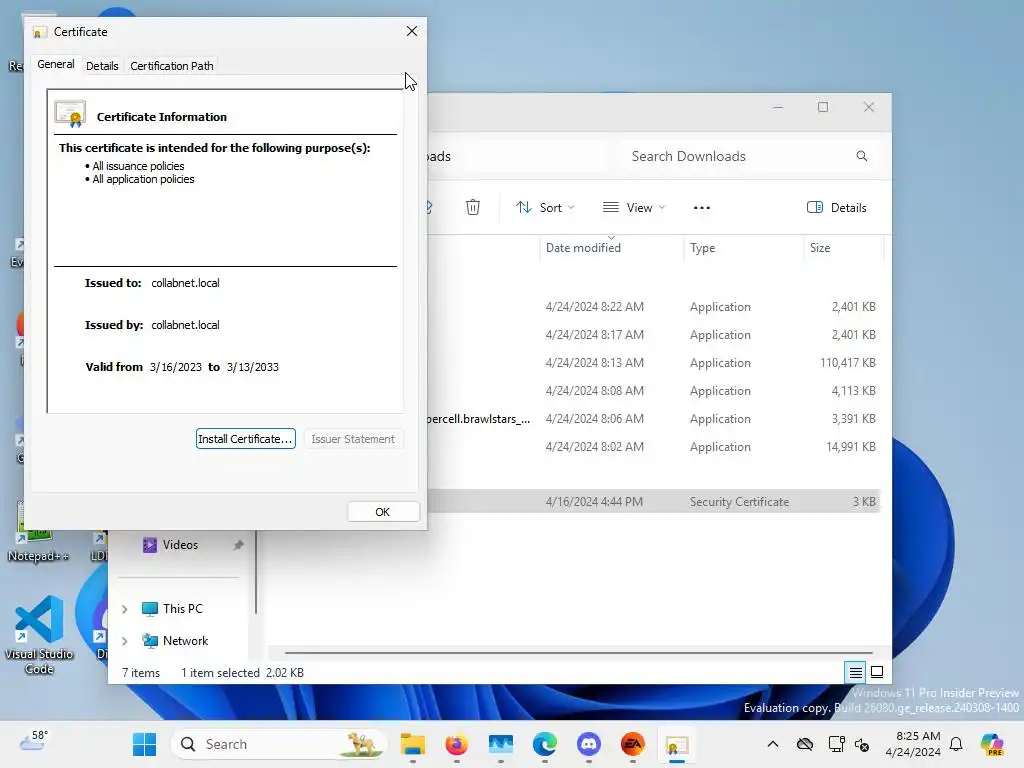Launch Firefox from the taskbar
The height and width of the screenshot is (768, 1024).
click(x=456, y=744)
